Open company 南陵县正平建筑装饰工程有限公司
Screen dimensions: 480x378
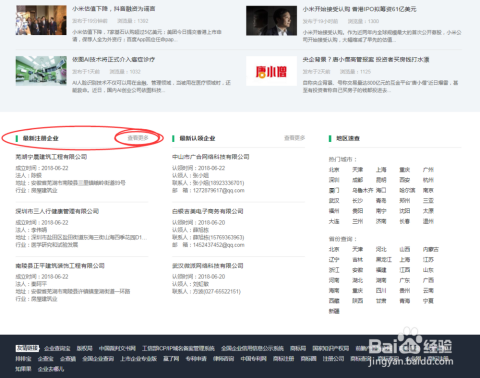(60, 266)
